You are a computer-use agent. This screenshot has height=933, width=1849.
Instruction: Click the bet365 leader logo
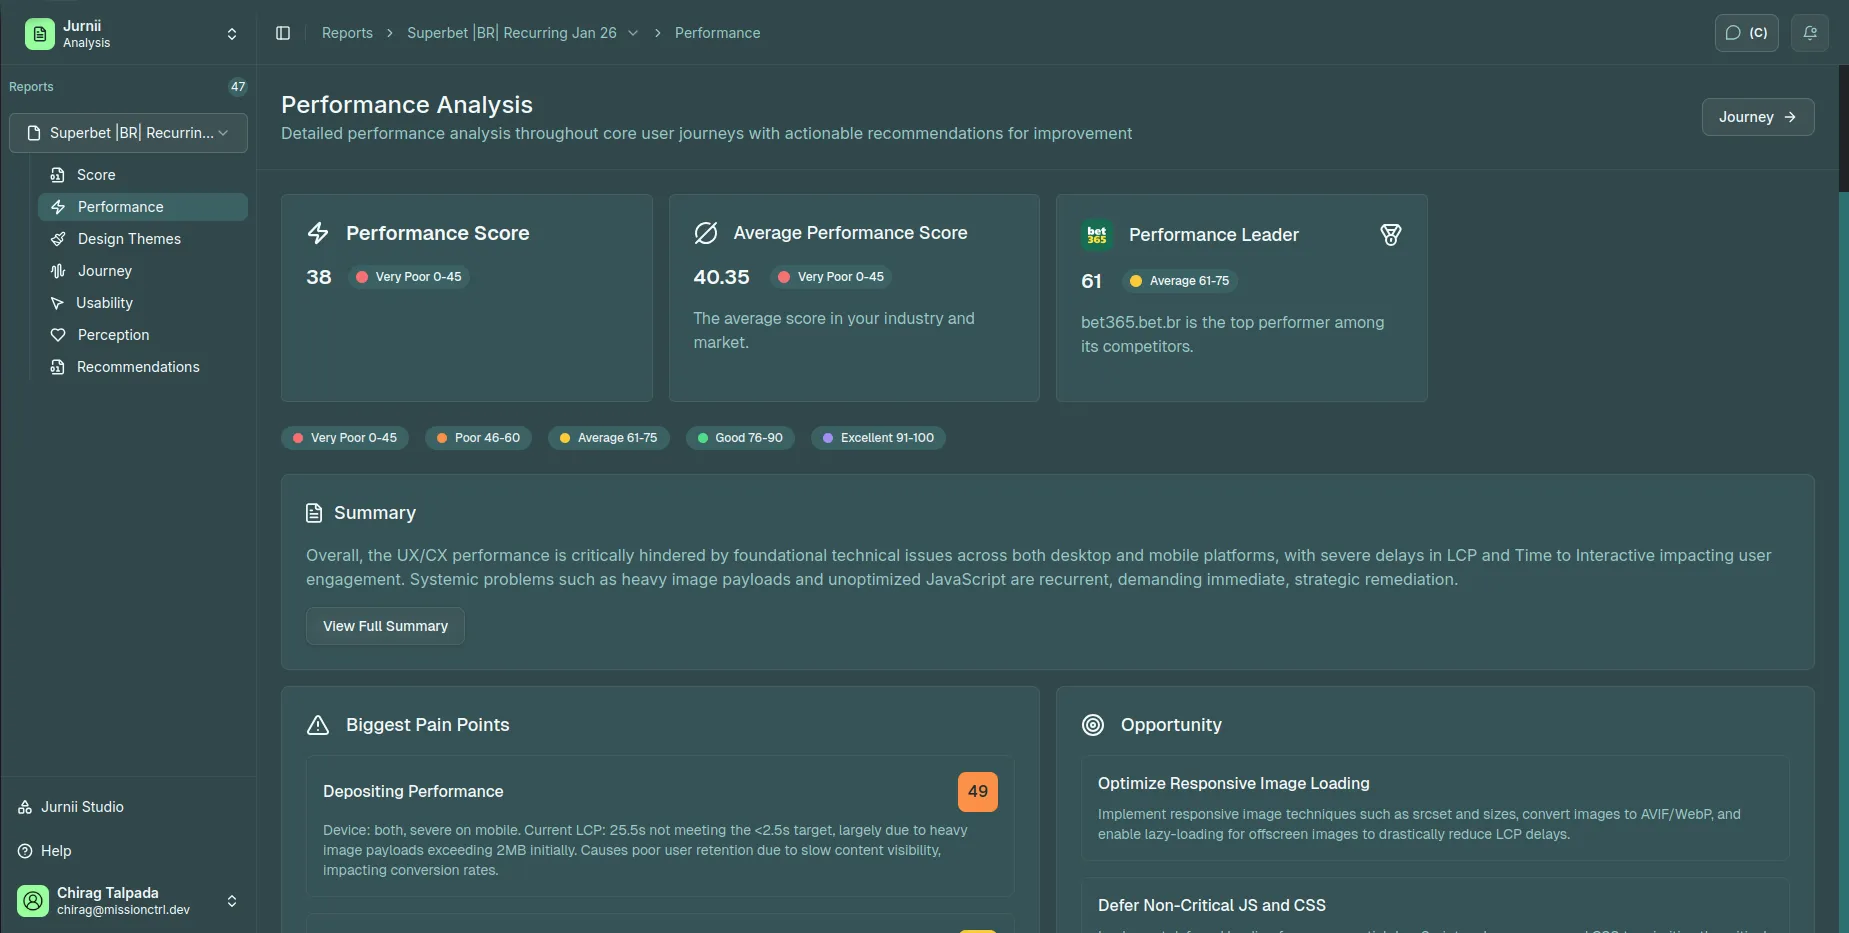click(x=1097, y=234)
